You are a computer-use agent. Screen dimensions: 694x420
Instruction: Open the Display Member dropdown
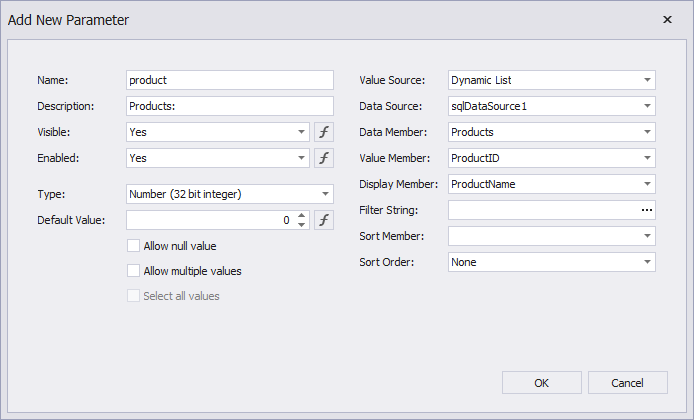coord(647,184)
